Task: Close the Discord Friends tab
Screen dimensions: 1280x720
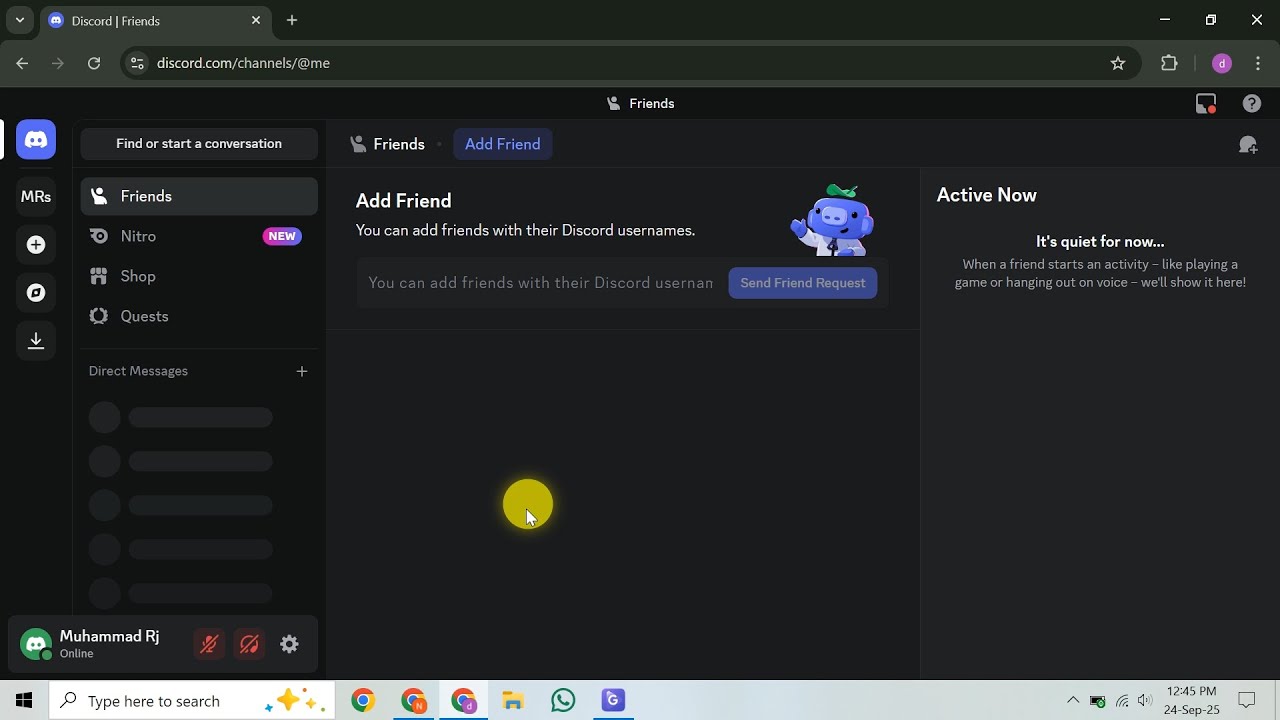Action: [x=256, y=20]
